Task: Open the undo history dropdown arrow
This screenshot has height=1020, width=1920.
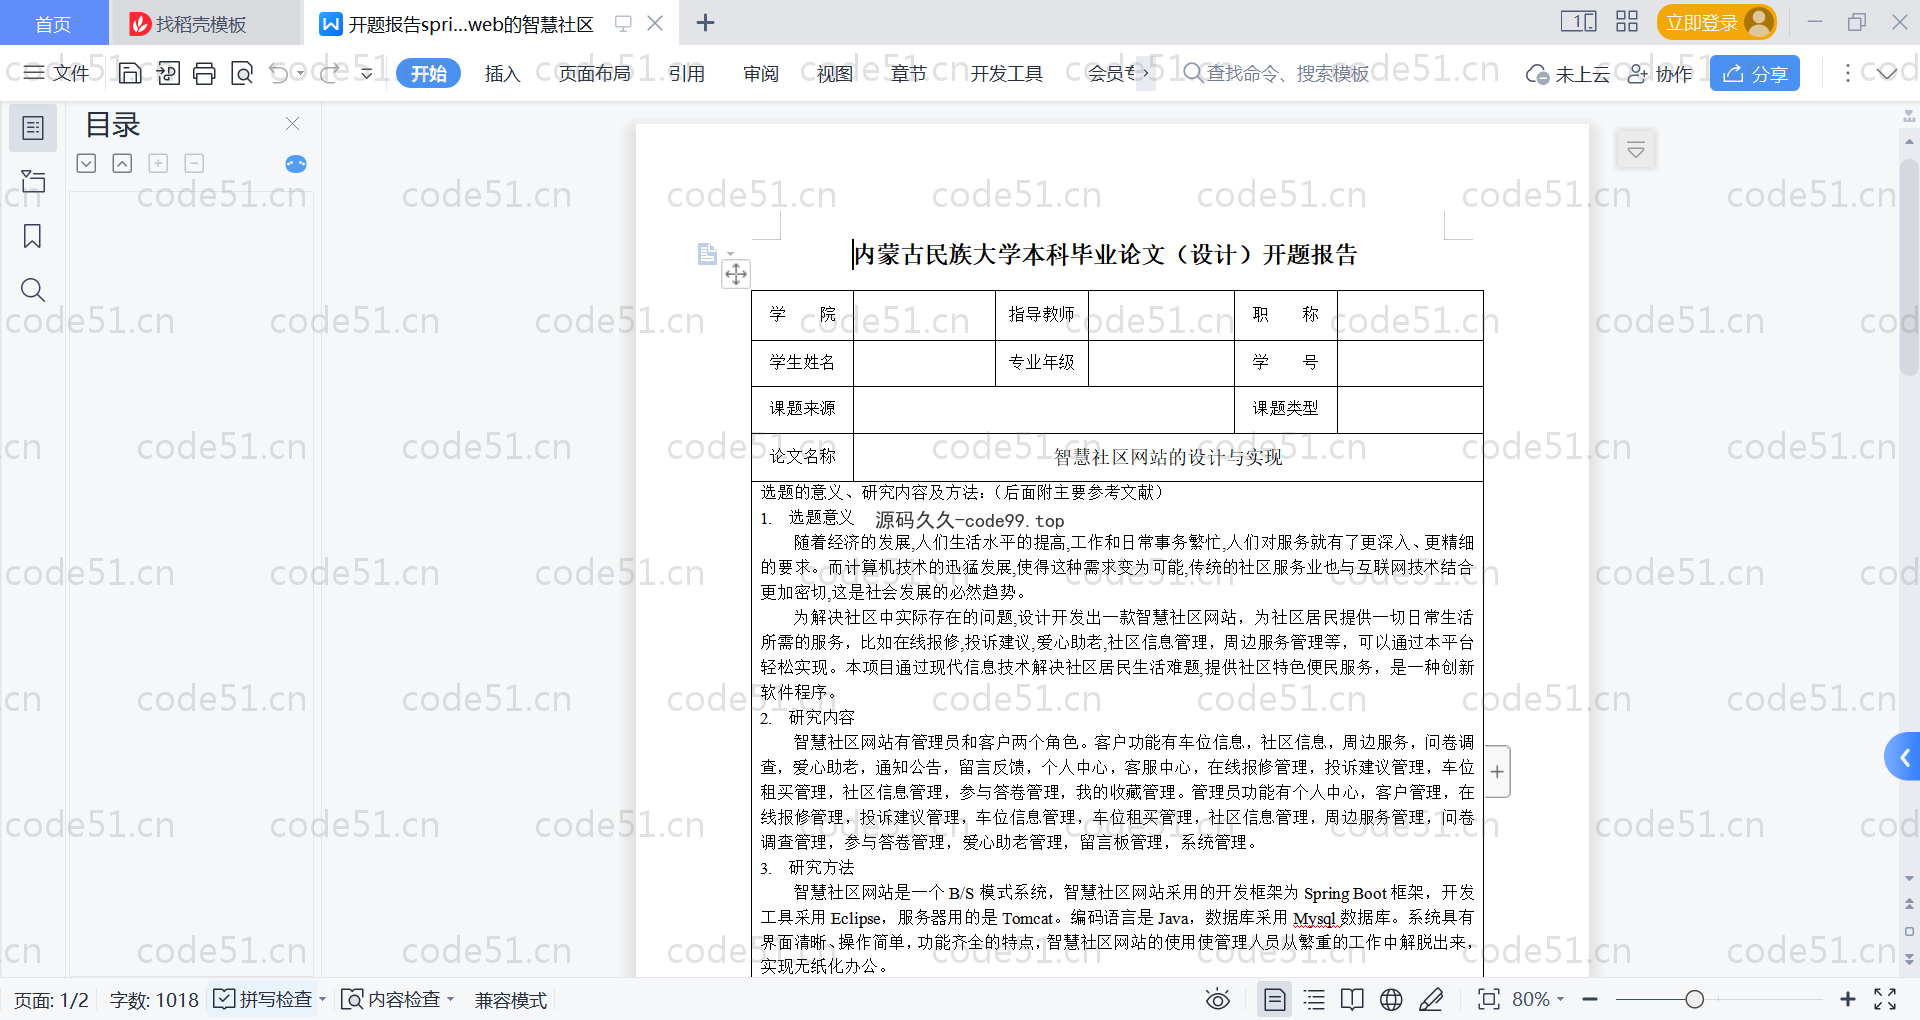Action: coord(300,73)
